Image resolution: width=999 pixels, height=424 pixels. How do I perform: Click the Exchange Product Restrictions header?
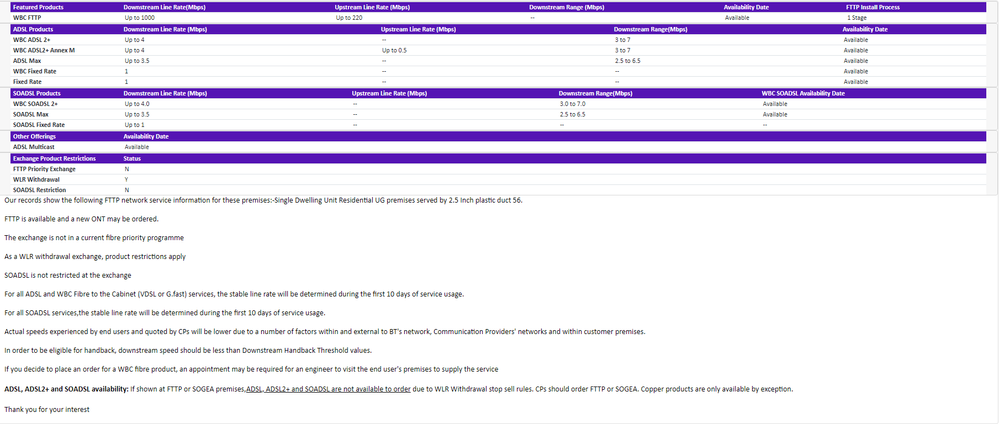point(54,158)
